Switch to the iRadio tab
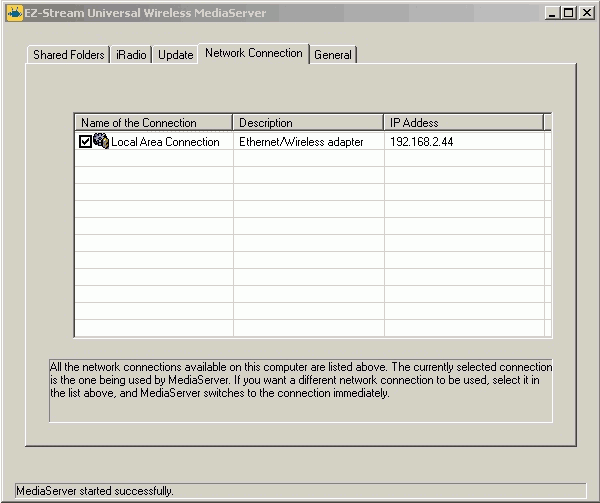Viewport: 600px width, 503px height. (x=131, y=55)
